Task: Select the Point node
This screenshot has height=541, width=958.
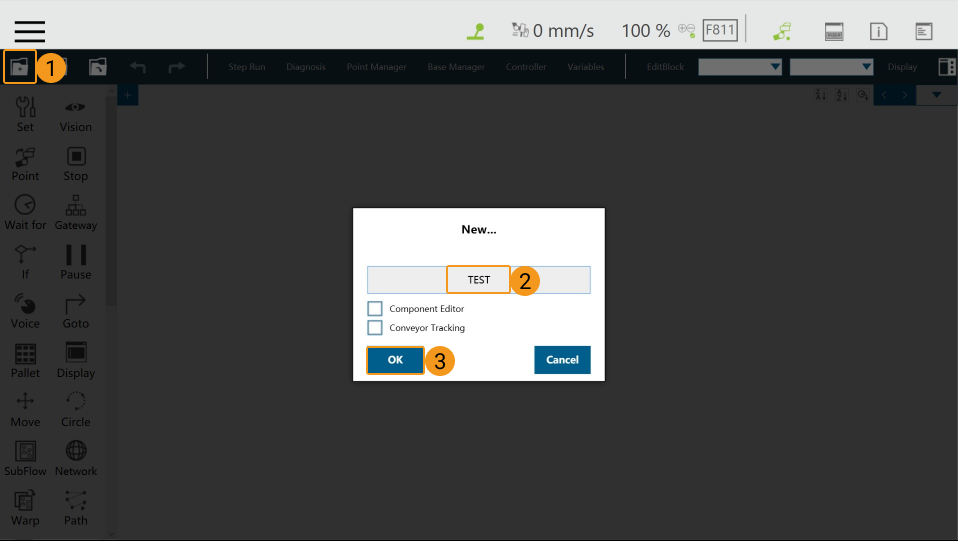Action: point(25,164)
